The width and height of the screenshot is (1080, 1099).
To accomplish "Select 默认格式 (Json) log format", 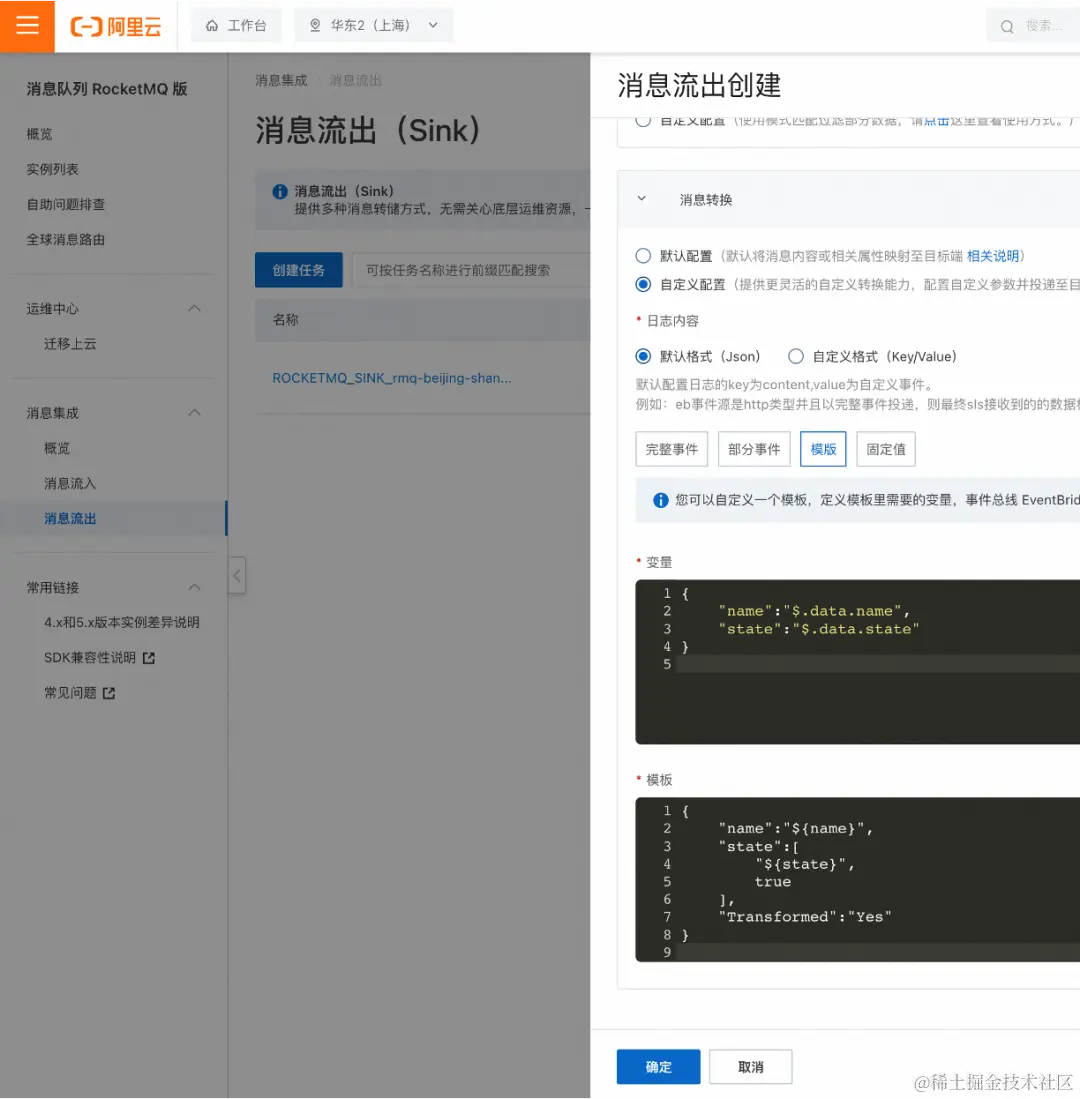I will click(643, 356).
